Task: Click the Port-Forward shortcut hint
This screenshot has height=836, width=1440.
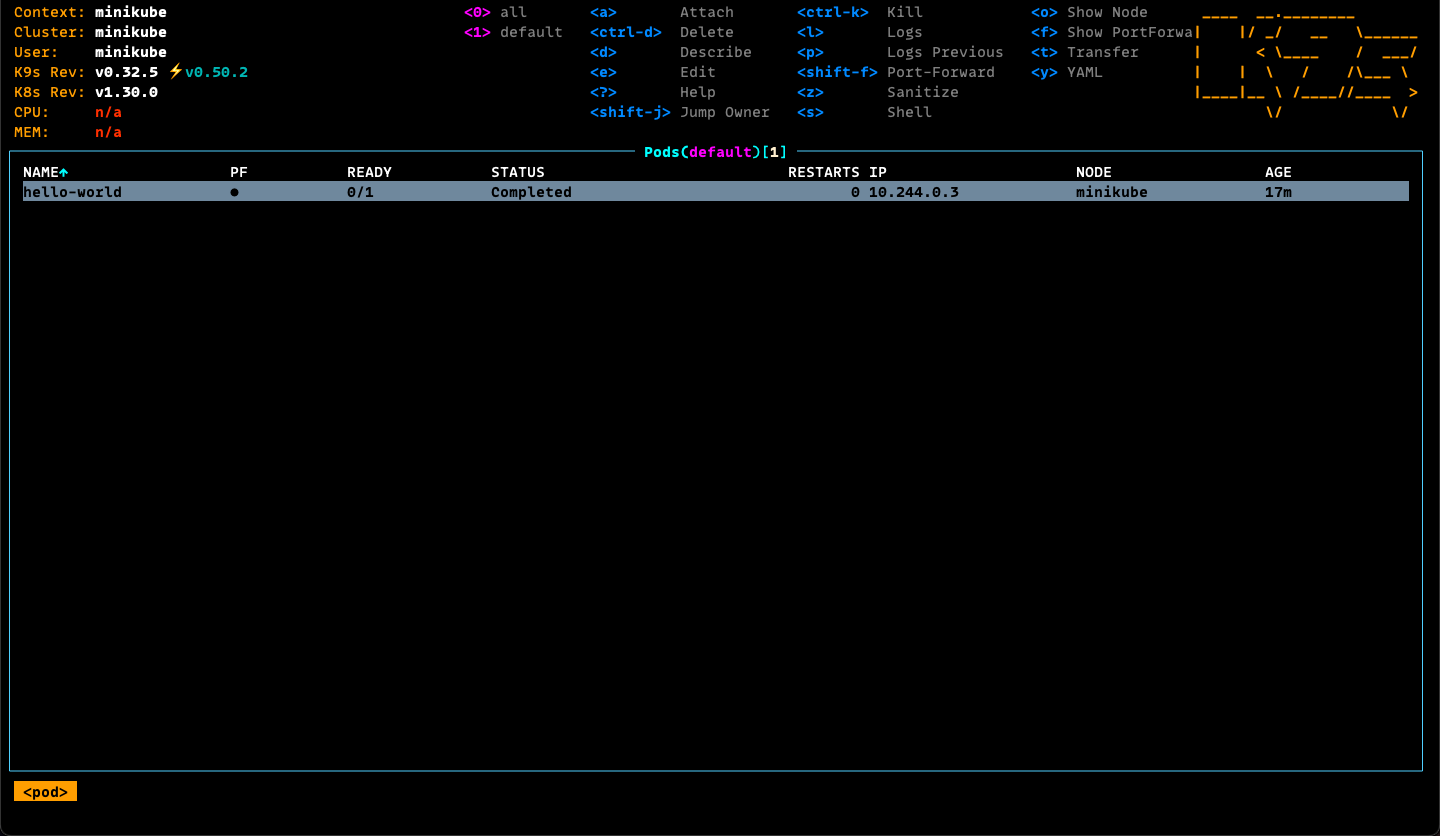Action: (x=940, y=72)
